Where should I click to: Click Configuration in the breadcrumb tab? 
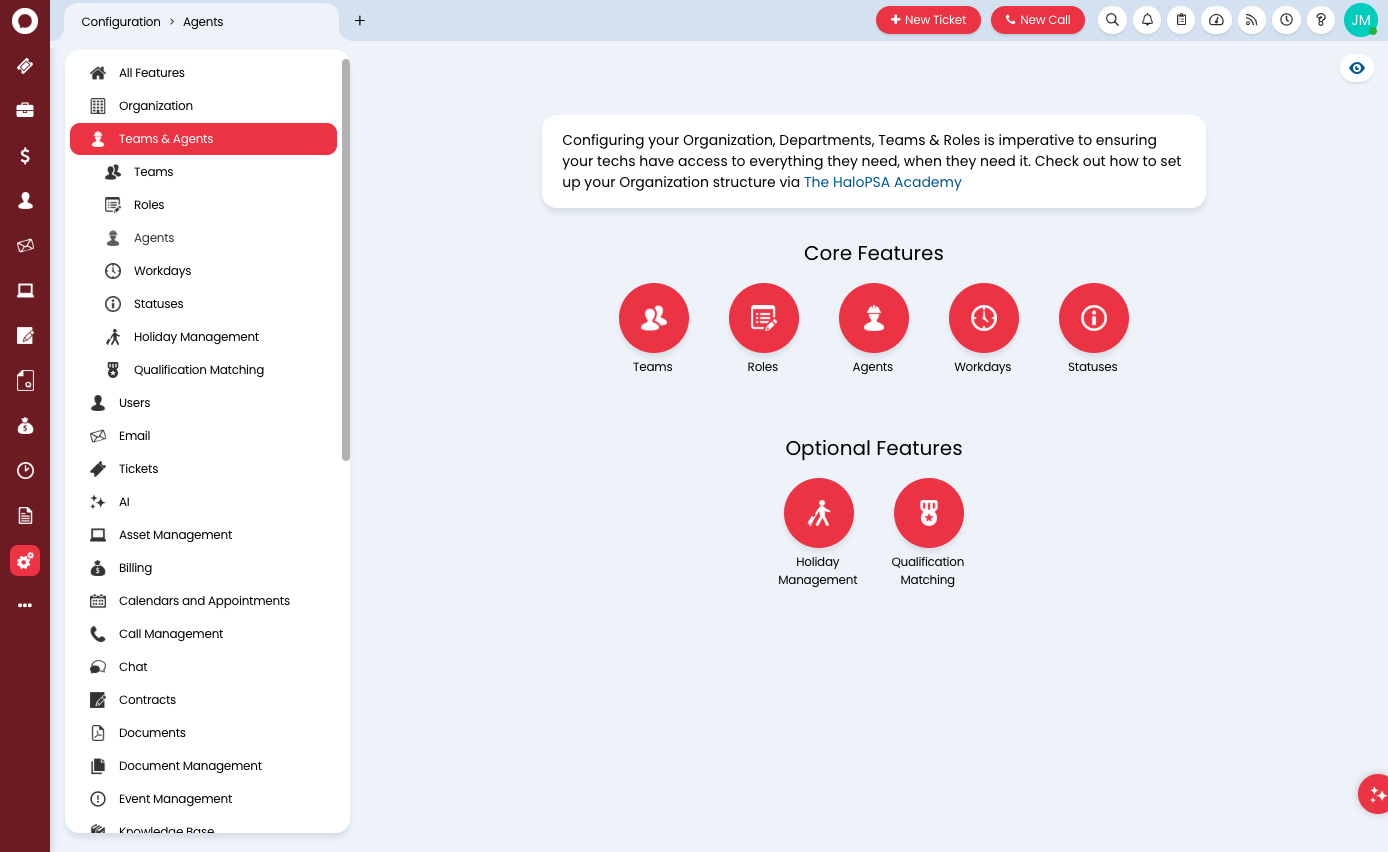pos(121,22)
